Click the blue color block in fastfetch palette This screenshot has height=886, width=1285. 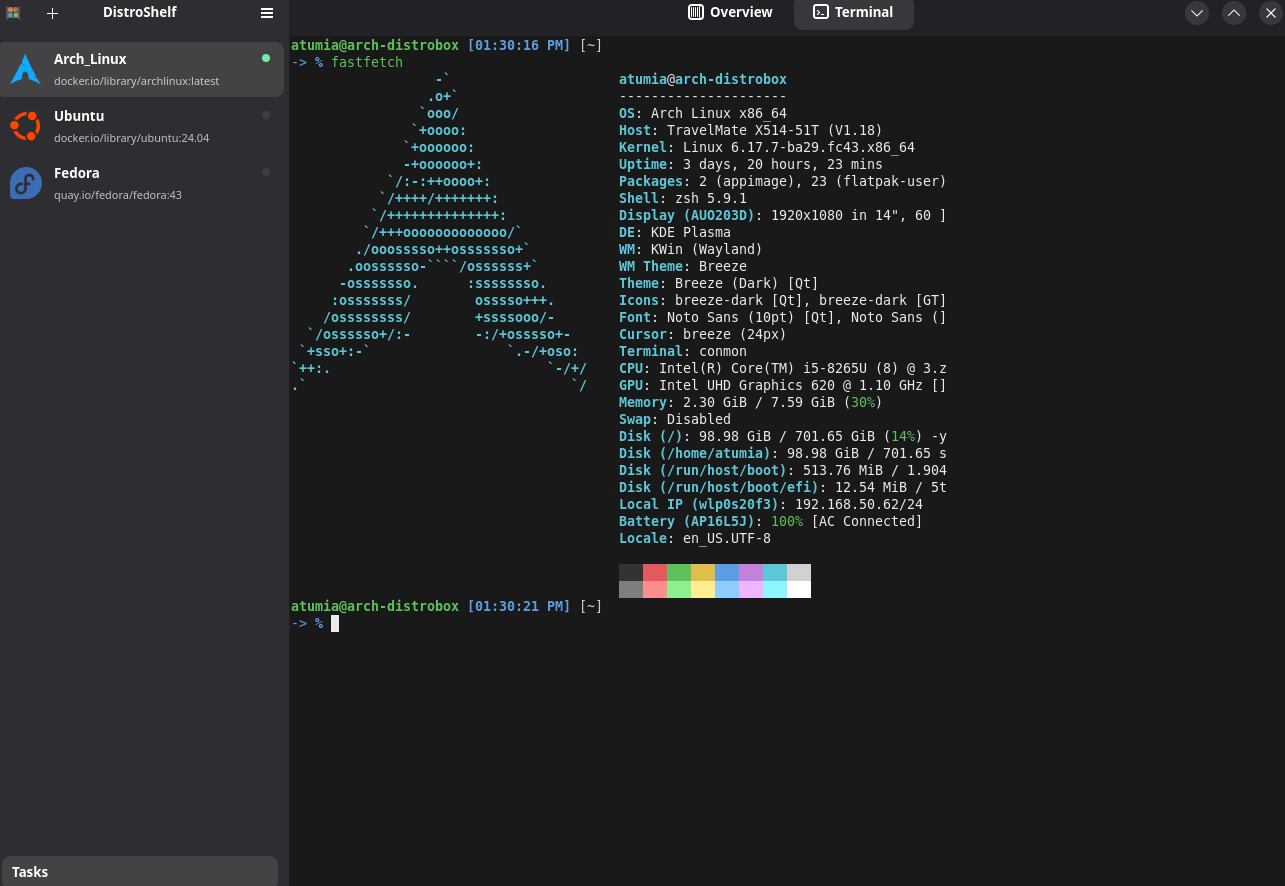point(727,572)
